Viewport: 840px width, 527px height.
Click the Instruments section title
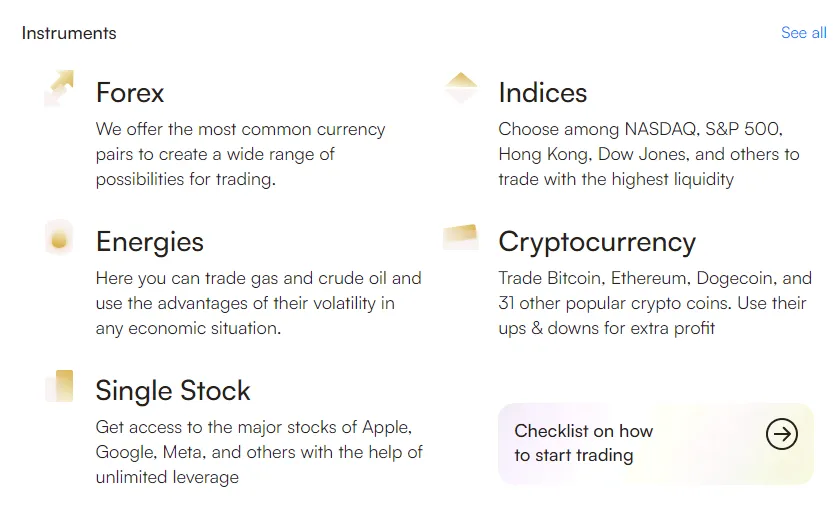pos(69,33)
